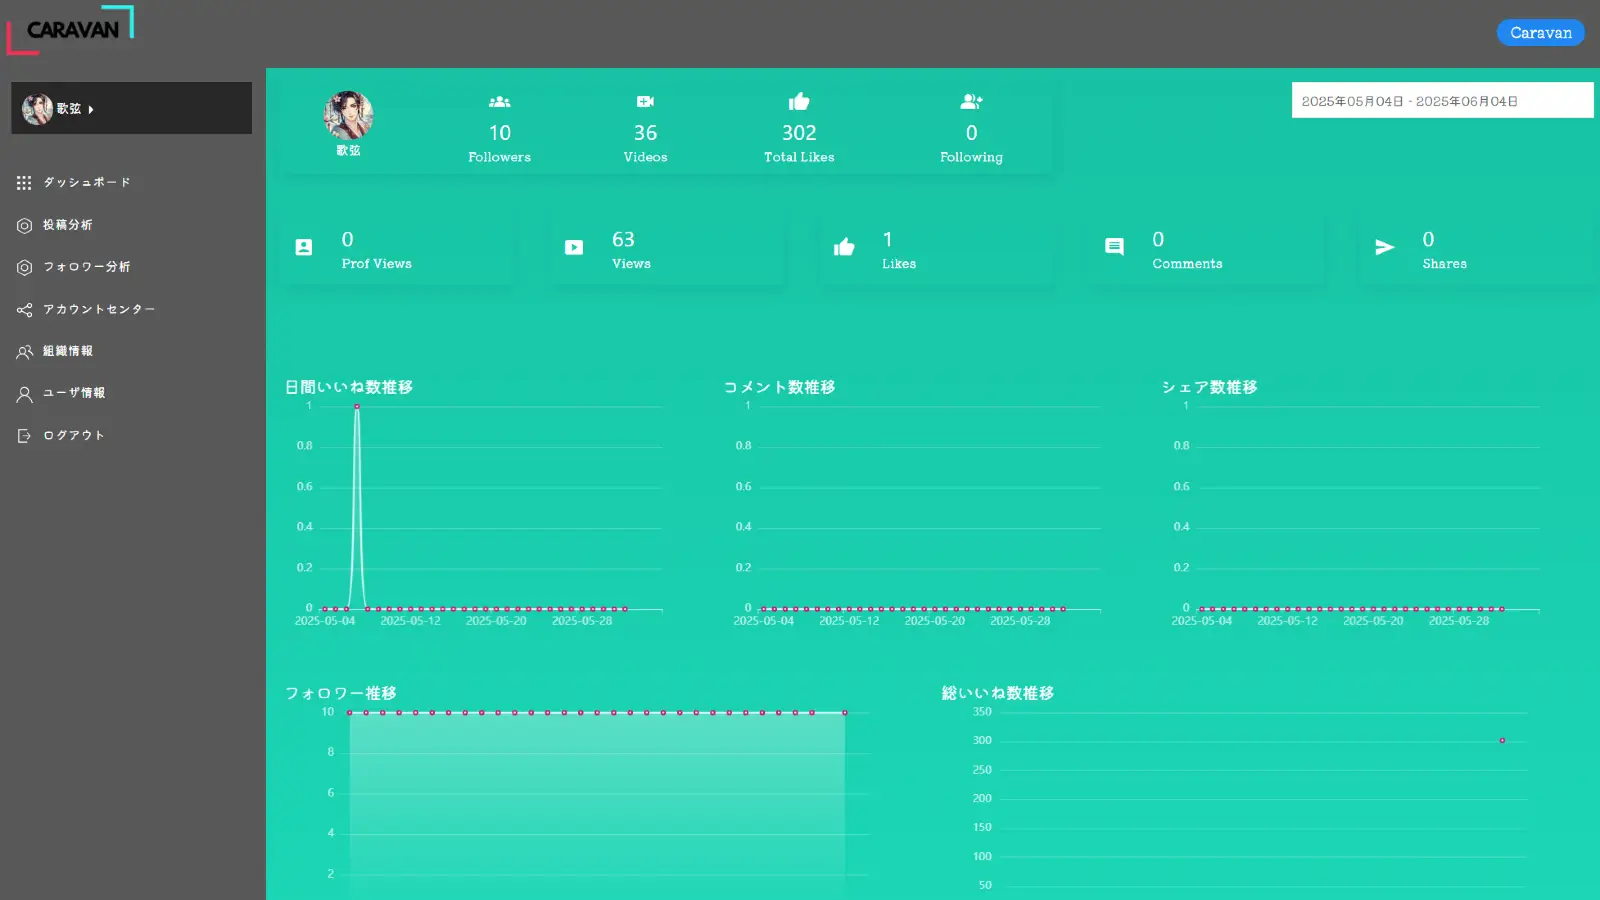Viewport: 1600px width, 900px height.
Task: Open the date range picker field
Action: point(1441,101)
